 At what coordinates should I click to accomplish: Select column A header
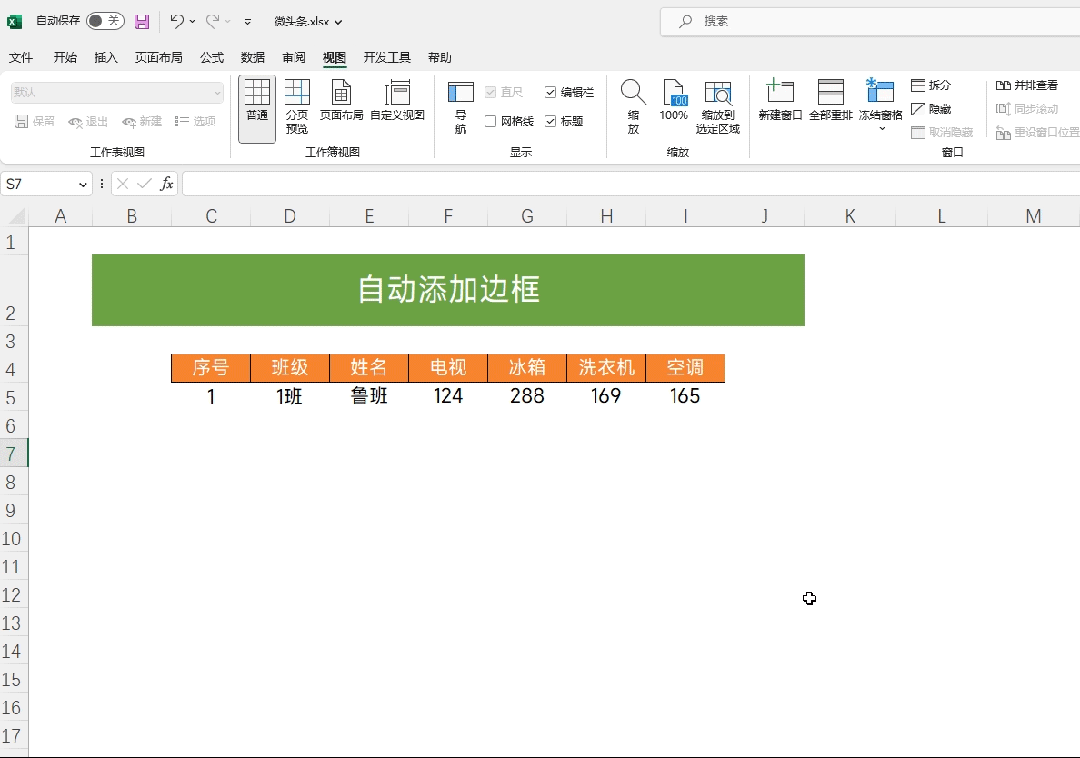61,217
